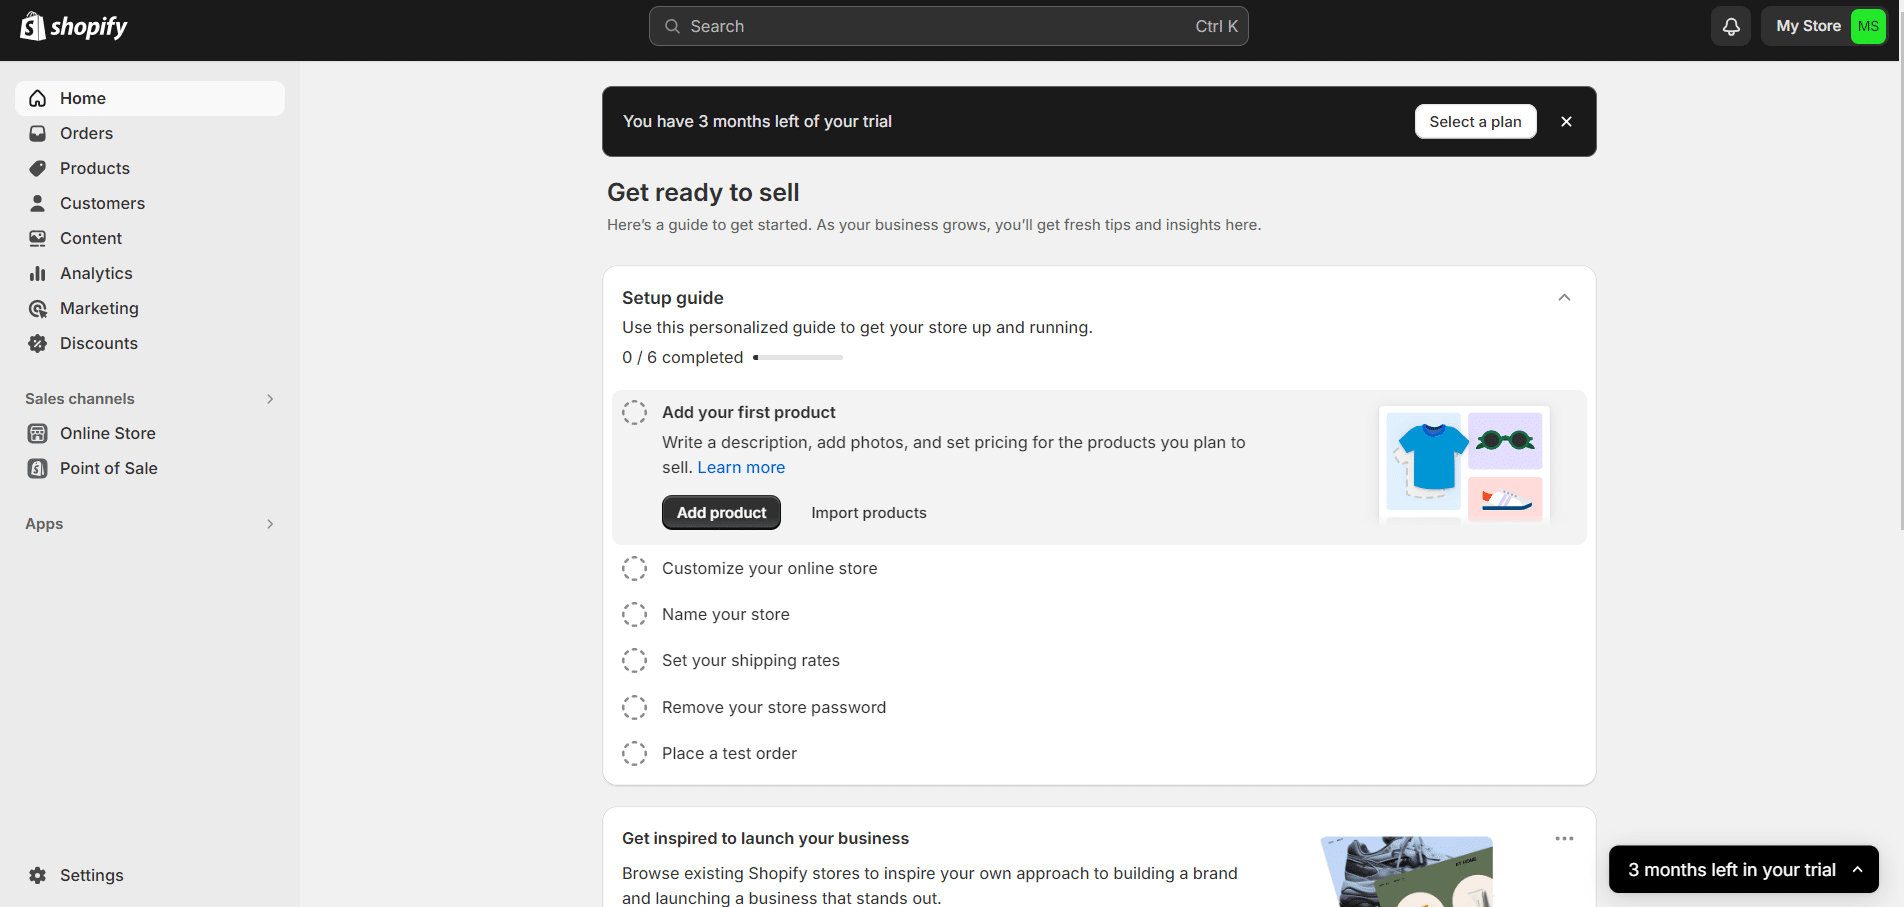Click the Add product button
The width and height of the screenshot is (1904, 907).
(721, 512)
